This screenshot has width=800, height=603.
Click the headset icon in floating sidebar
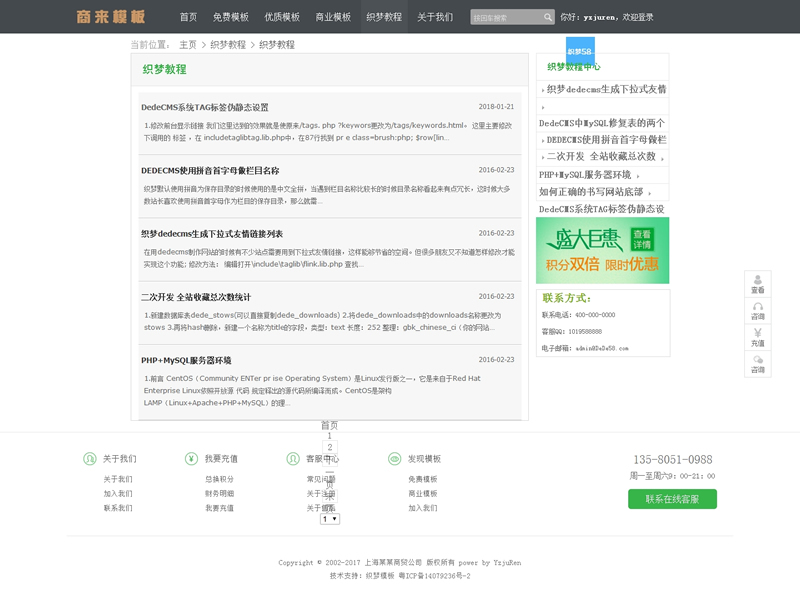coord(758,307)
